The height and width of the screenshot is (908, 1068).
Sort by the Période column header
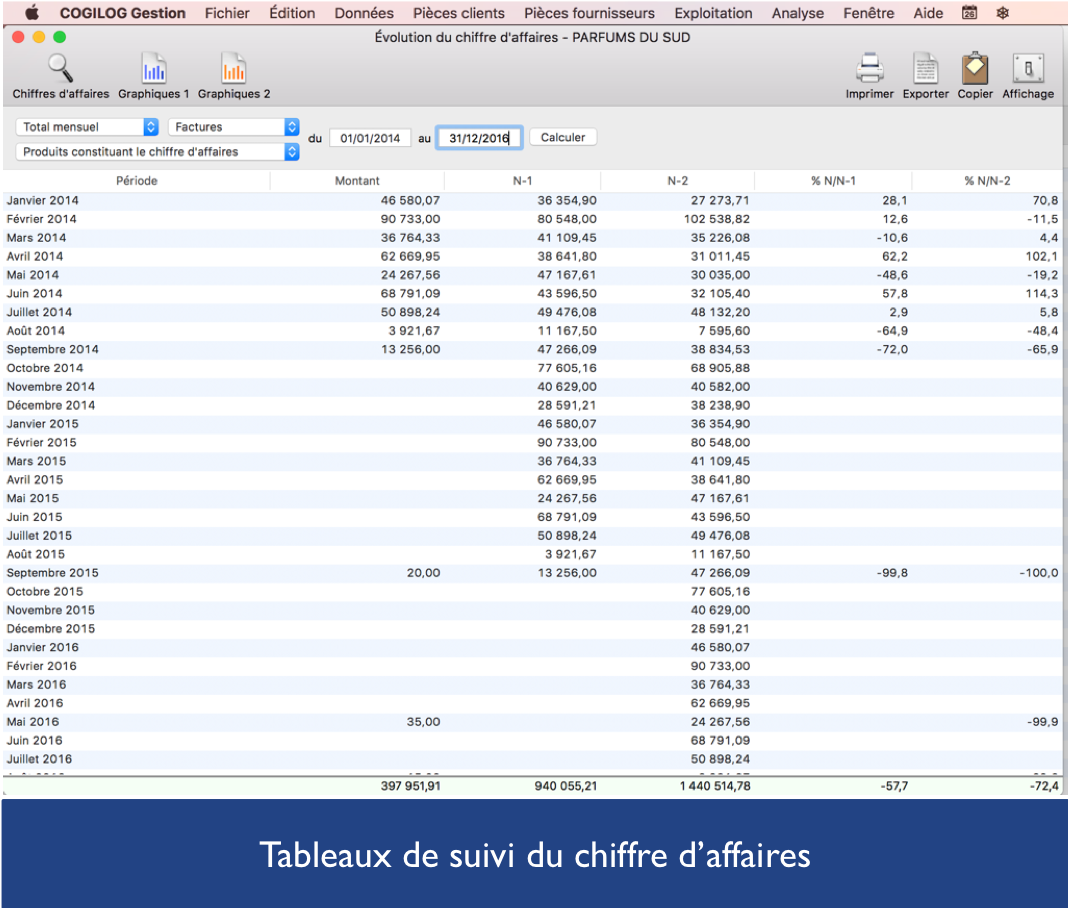(136, 181)
